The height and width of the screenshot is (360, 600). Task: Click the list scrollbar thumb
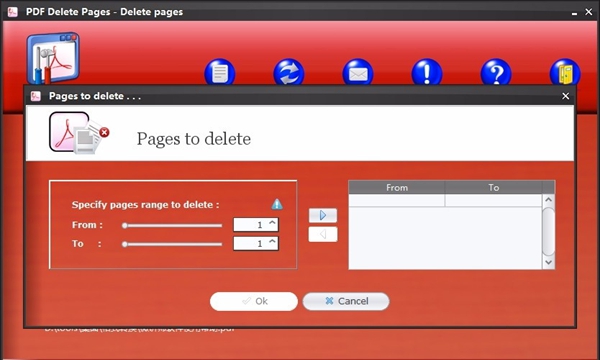[548, 231]
